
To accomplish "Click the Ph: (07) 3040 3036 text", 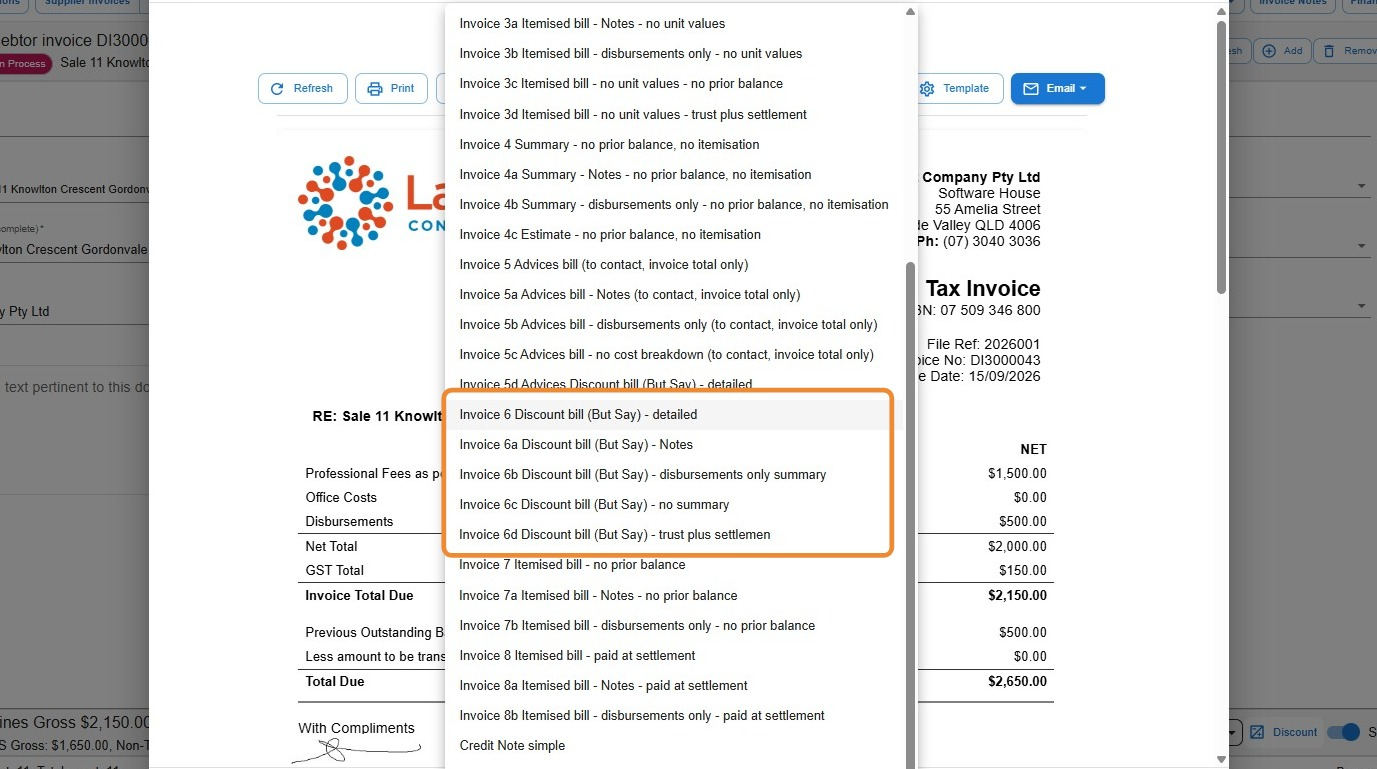I will click(x=978, y=241).
